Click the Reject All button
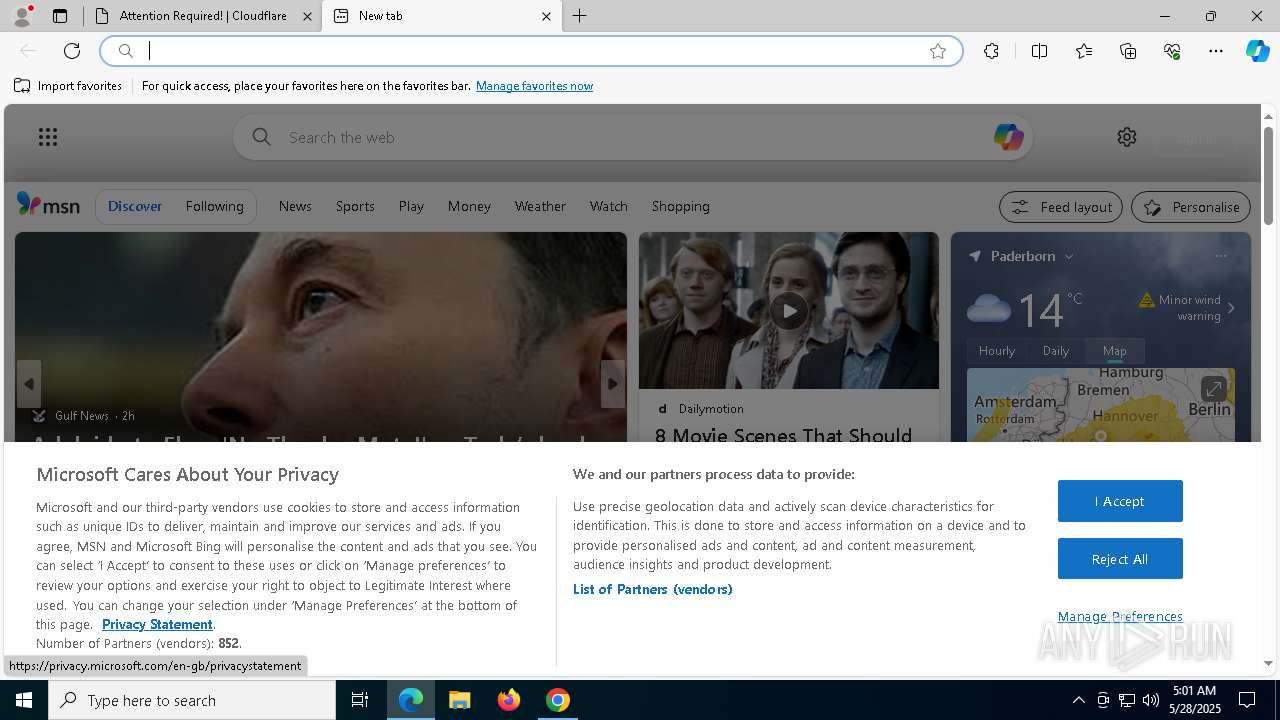The height and width of the screenshot is (720, 1280). coord(1120,559)
